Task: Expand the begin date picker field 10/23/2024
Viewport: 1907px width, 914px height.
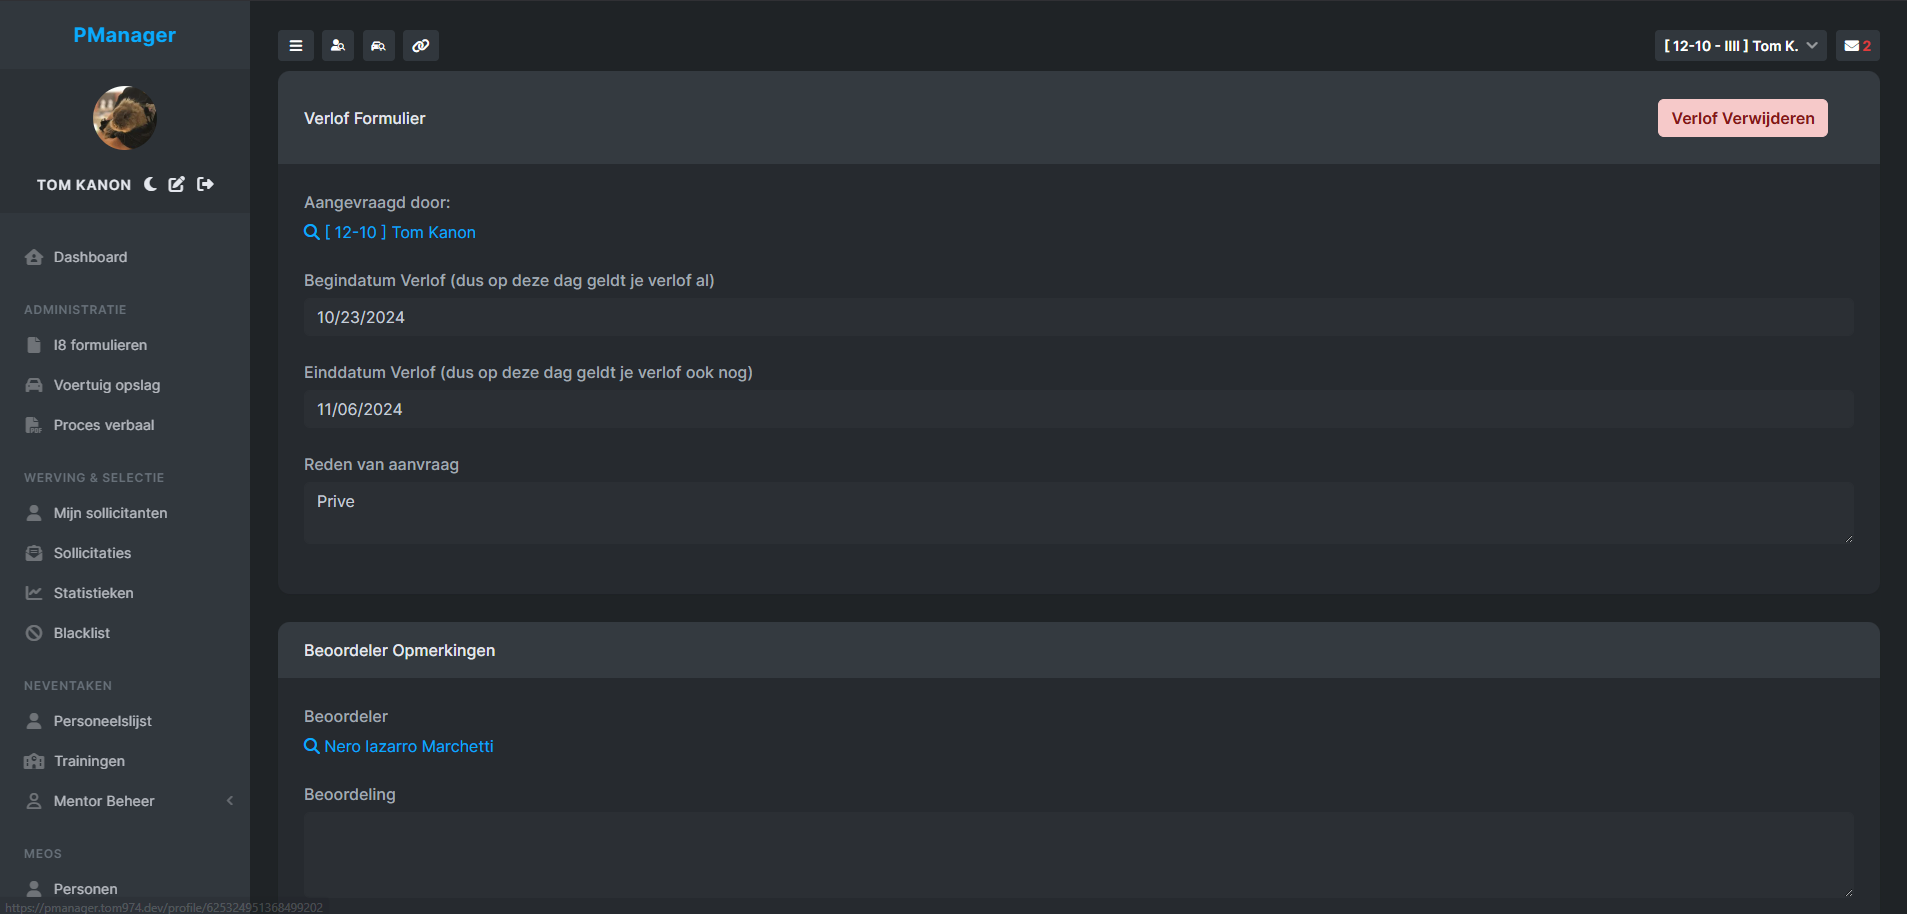Action: tap(1077, 317)
